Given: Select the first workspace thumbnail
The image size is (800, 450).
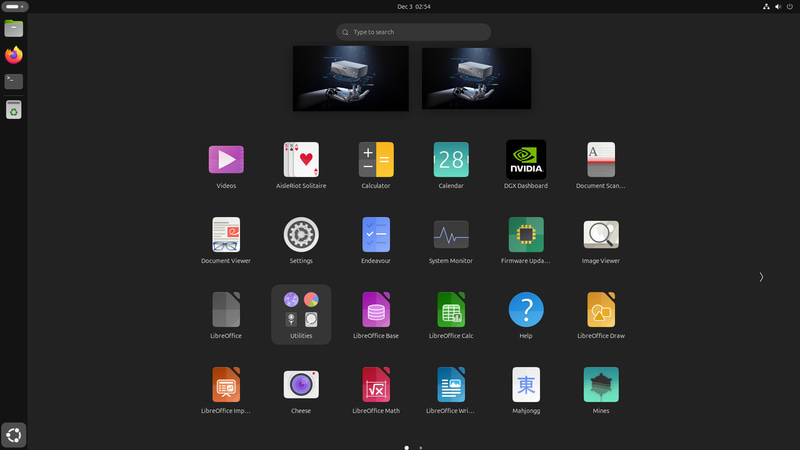Looking at the screenshot, I should 351,79.
